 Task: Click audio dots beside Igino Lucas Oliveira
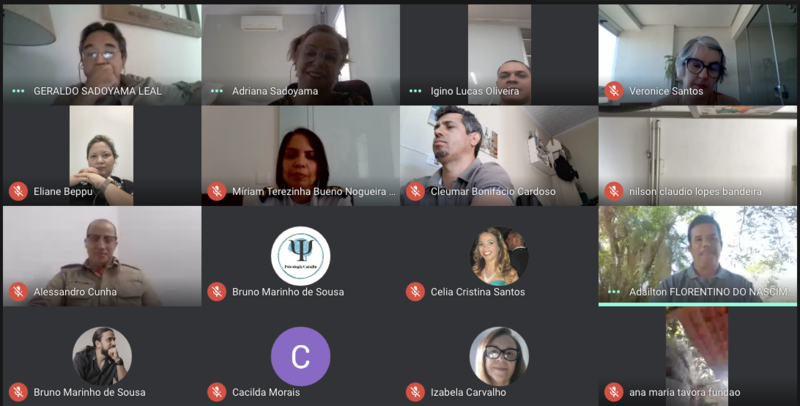coord(415,91)
